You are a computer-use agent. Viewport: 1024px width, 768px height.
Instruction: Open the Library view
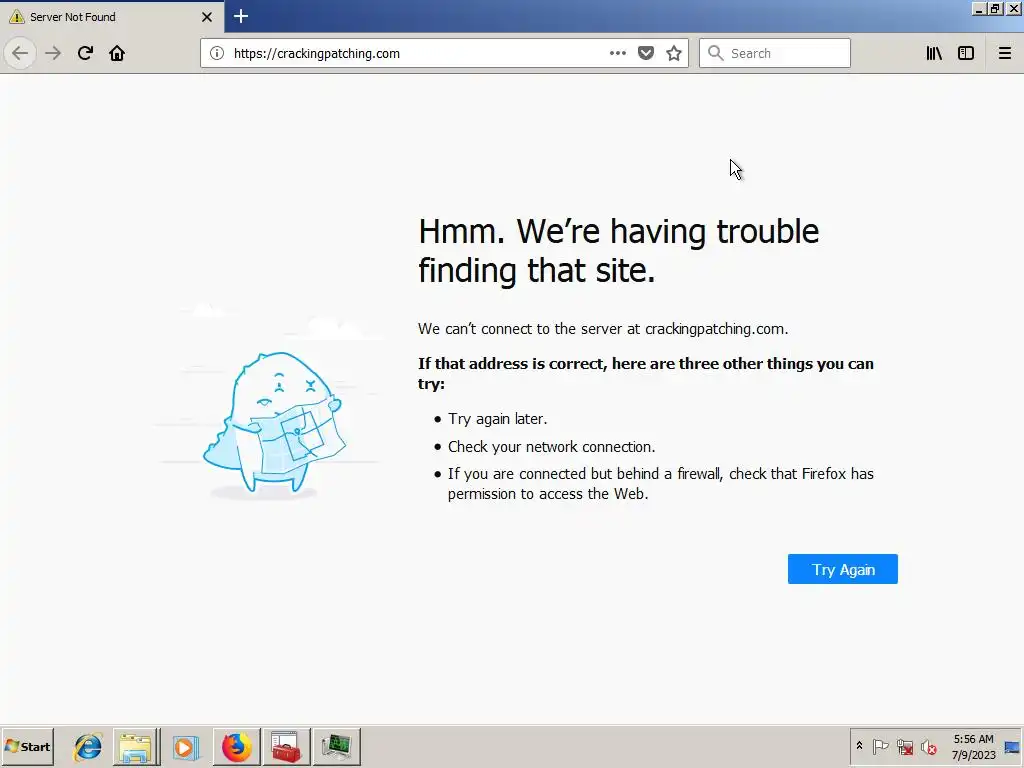pyautogui.click(x=934, y=53)
